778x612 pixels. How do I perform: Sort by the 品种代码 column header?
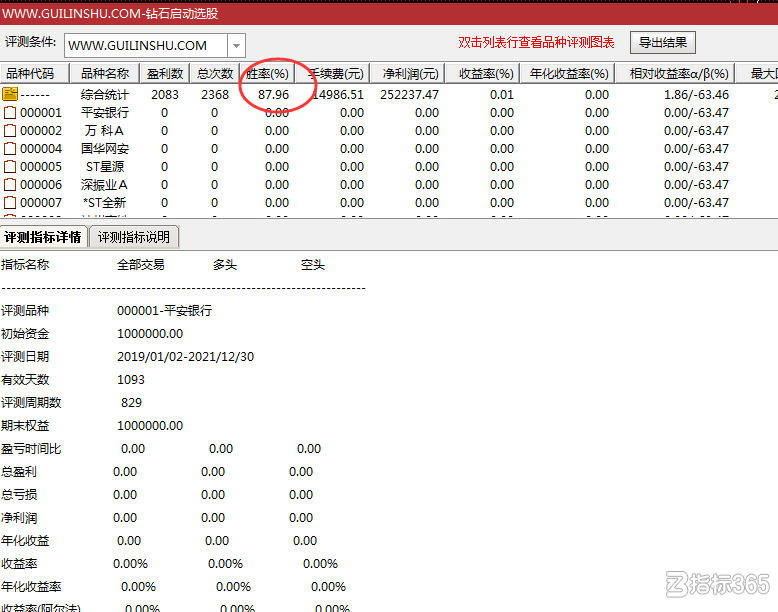coord(34,74)
